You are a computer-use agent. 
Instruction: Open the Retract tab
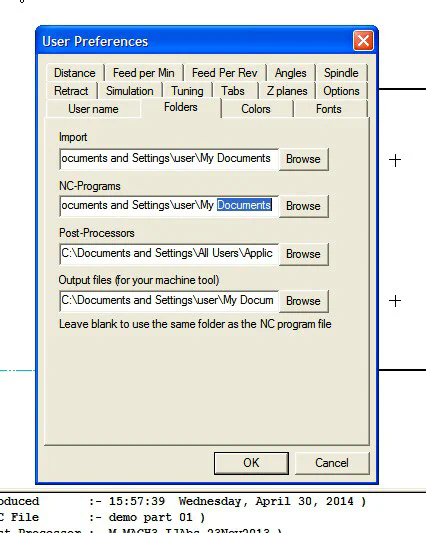(71, 91)
